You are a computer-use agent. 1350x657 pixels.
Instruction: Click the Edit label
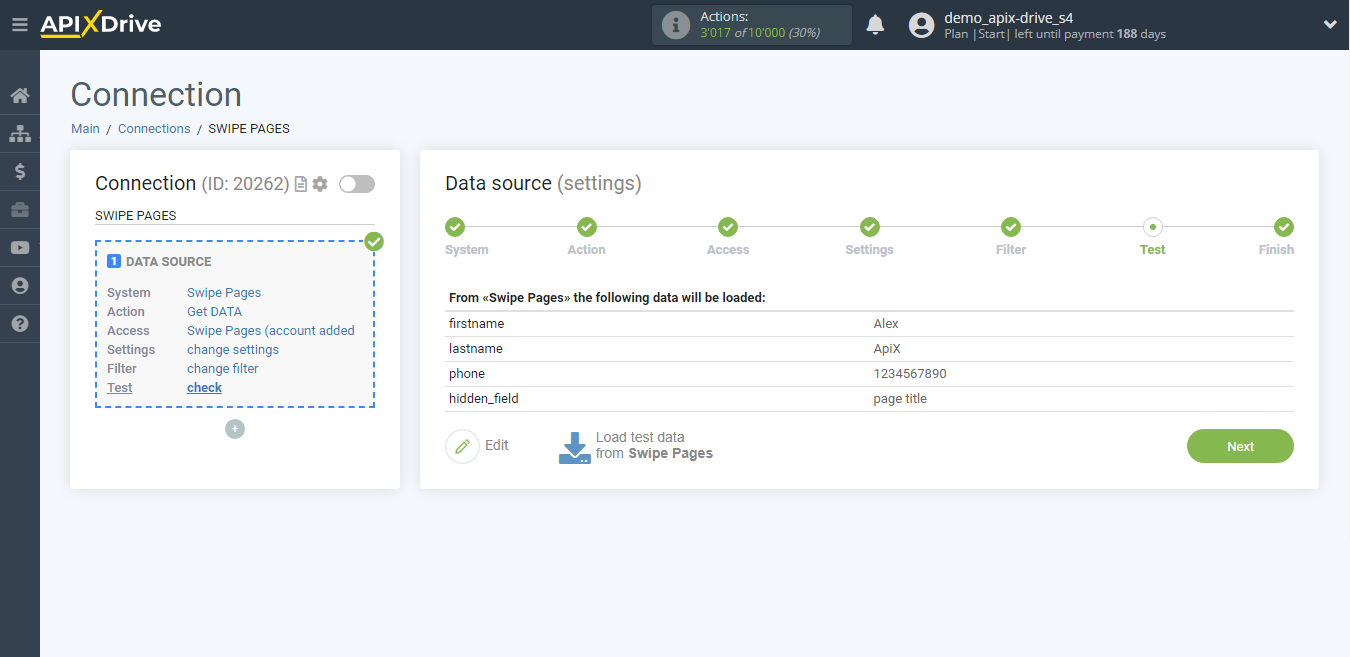tap(497, 446)
